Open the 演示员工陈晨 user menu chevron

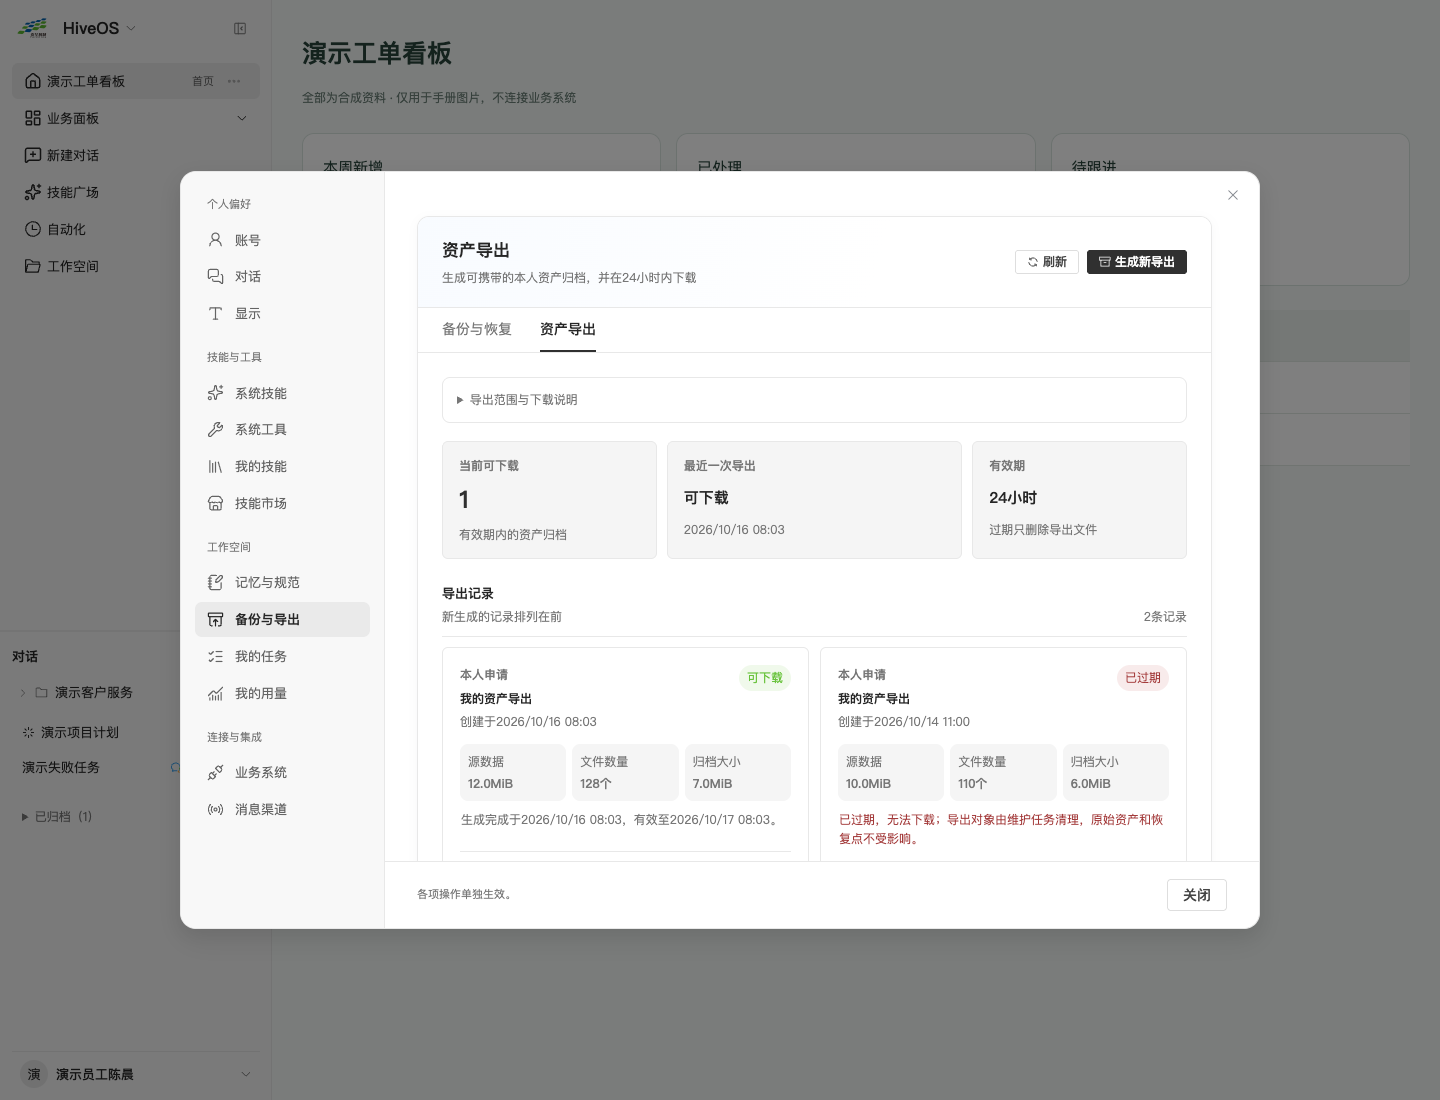coord(246,1074)
